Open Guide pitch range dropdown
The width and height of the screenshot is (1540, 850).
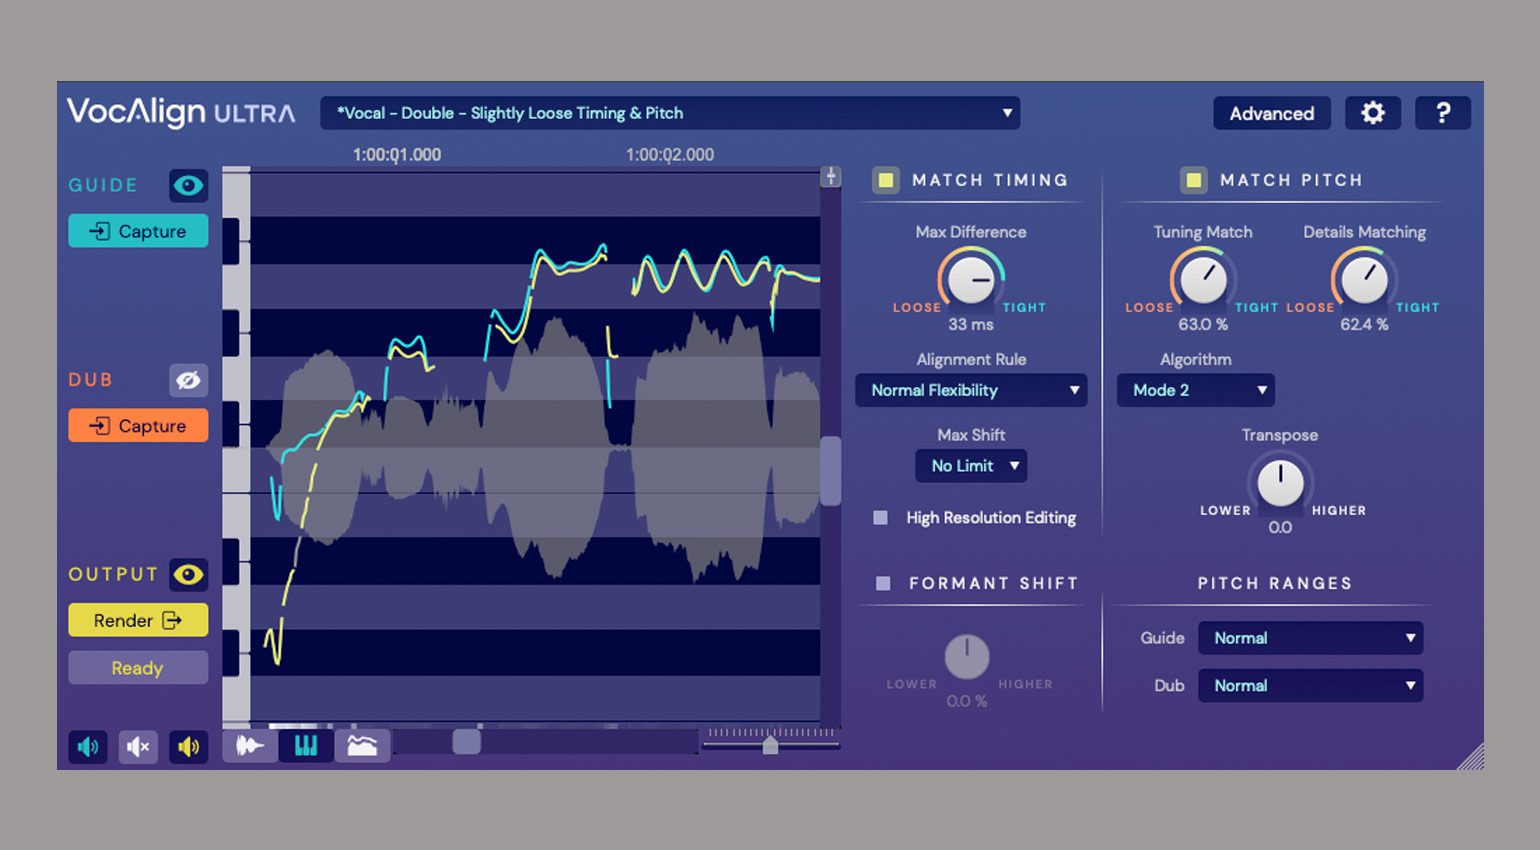click(1310, 638)
